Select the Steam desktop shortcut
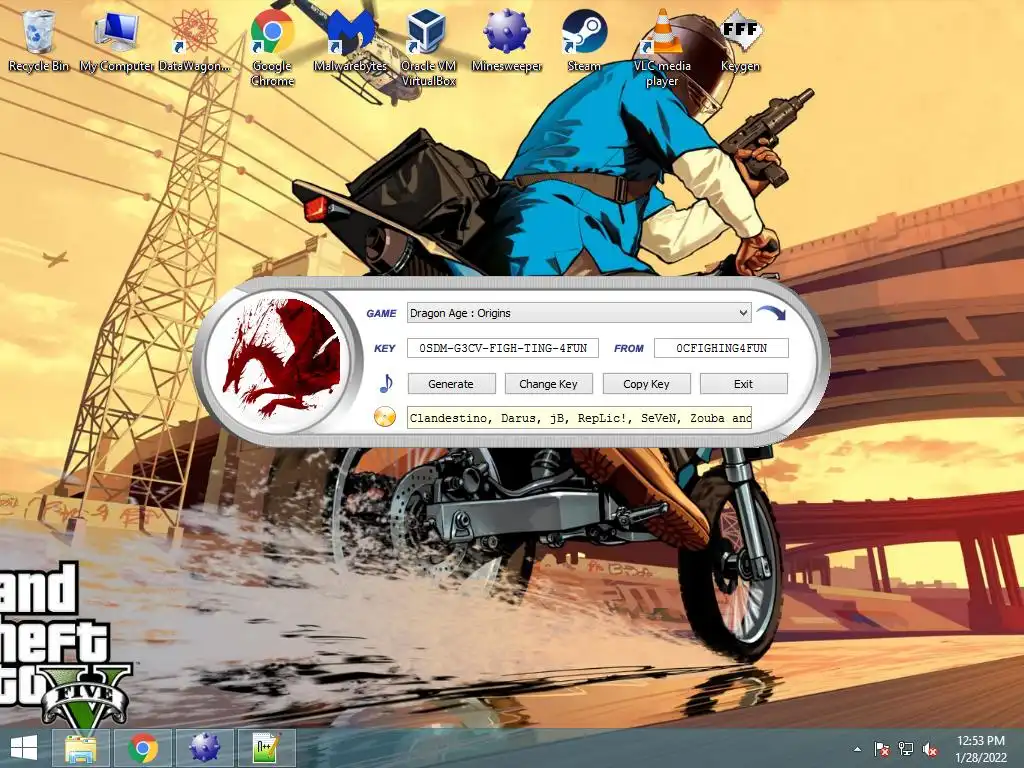The height and width of the screenshot is (768, 1024). tap(584, 39)
